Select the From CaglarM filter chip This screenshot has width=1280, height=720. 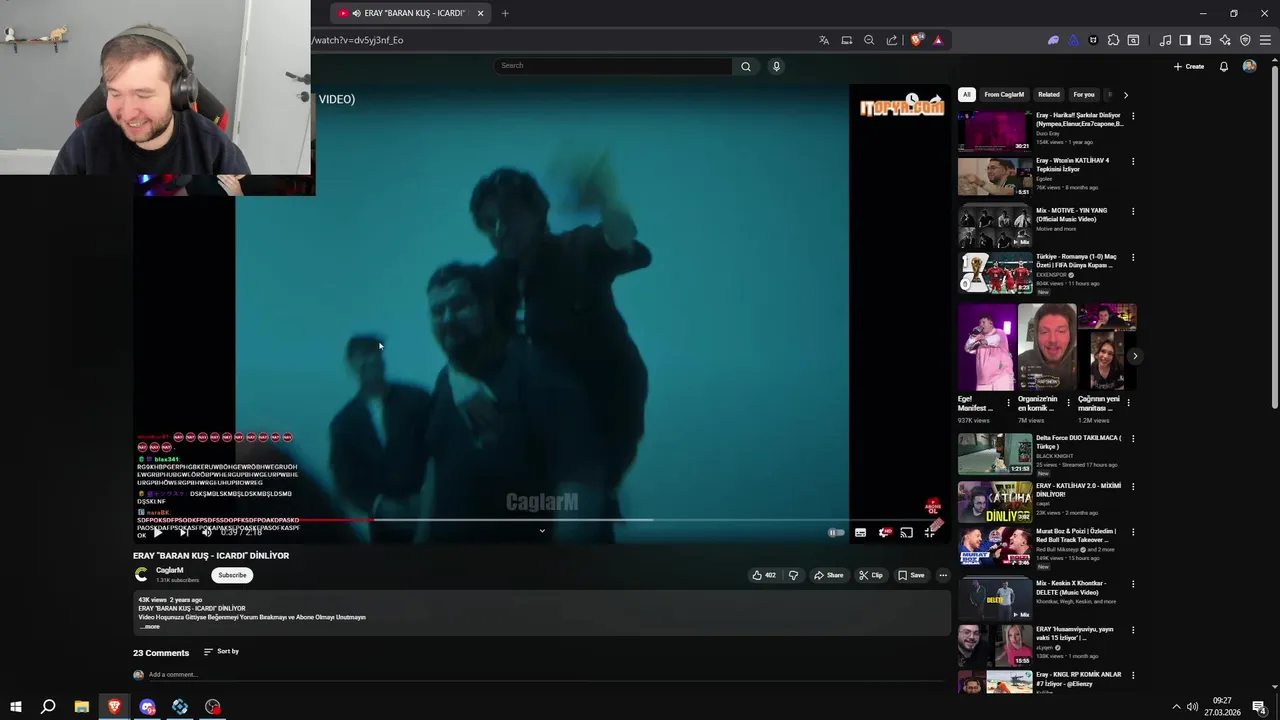pos(1004,95)
